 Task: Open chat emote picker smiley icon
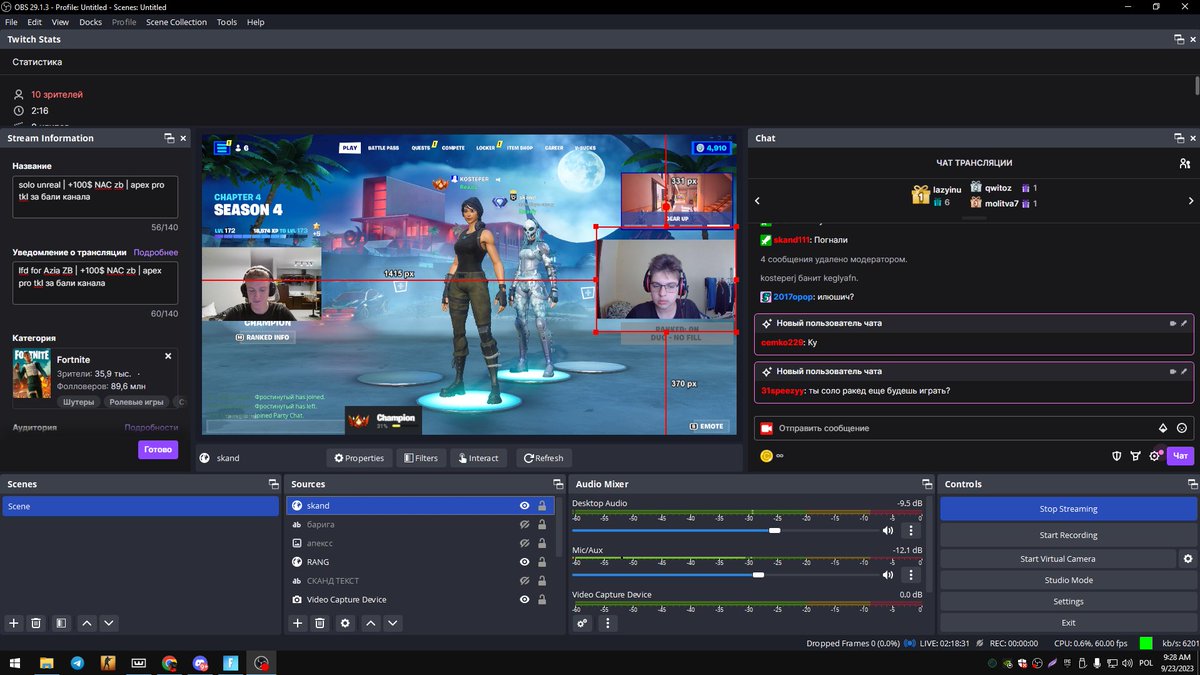pos(1182,428)
